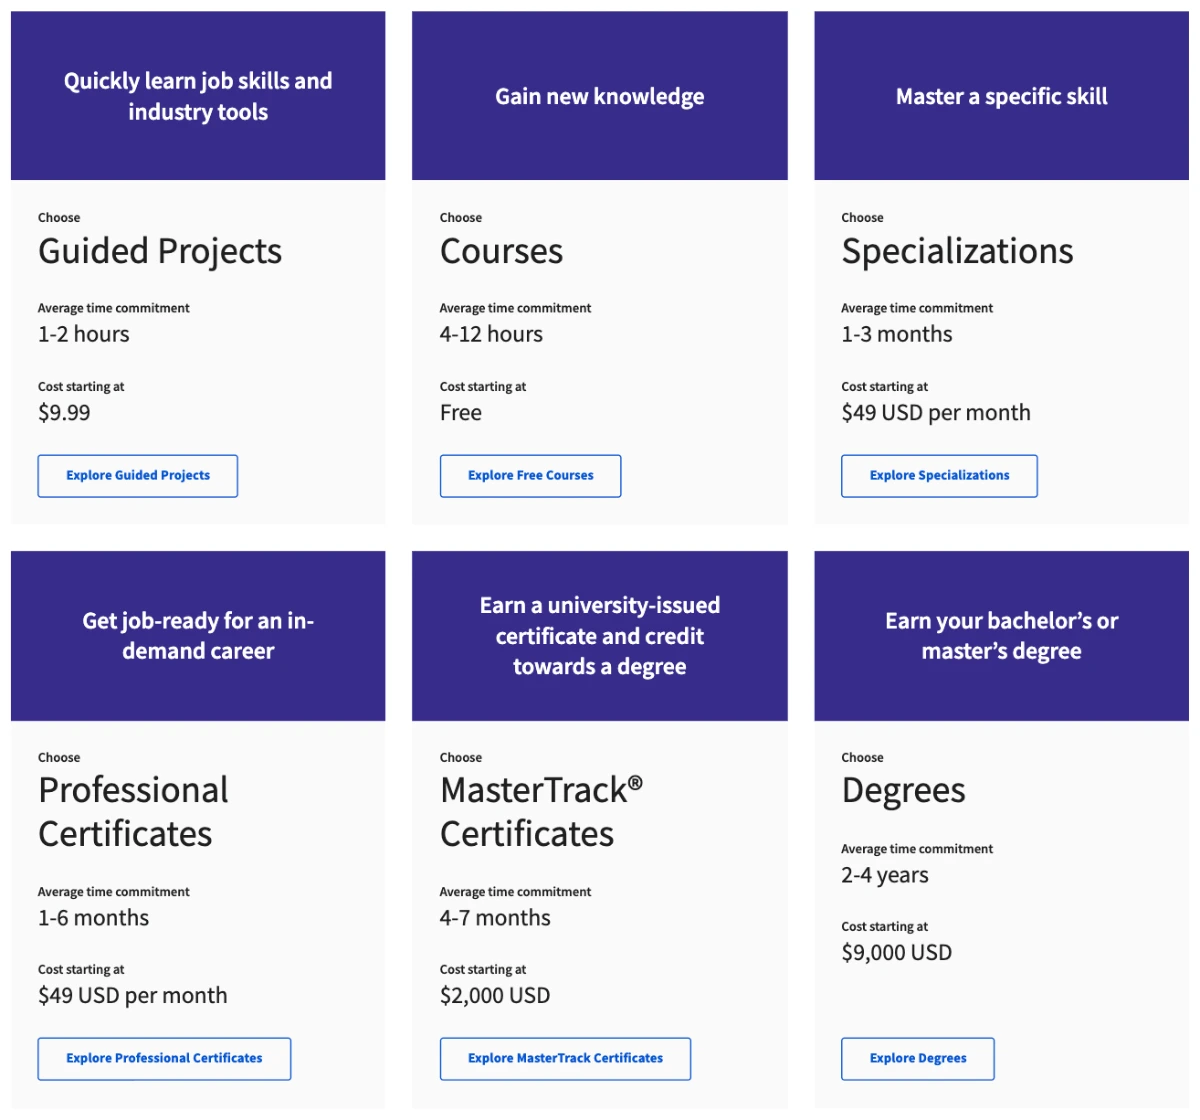Click the Guided Projects title

coord(160,251)
